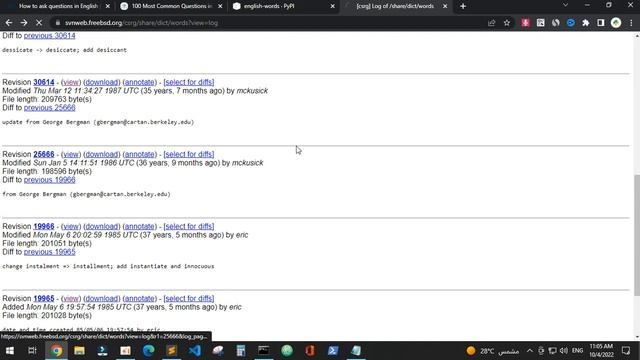Open revision 30614 link
640x360 pixels.
pos(44,82)
